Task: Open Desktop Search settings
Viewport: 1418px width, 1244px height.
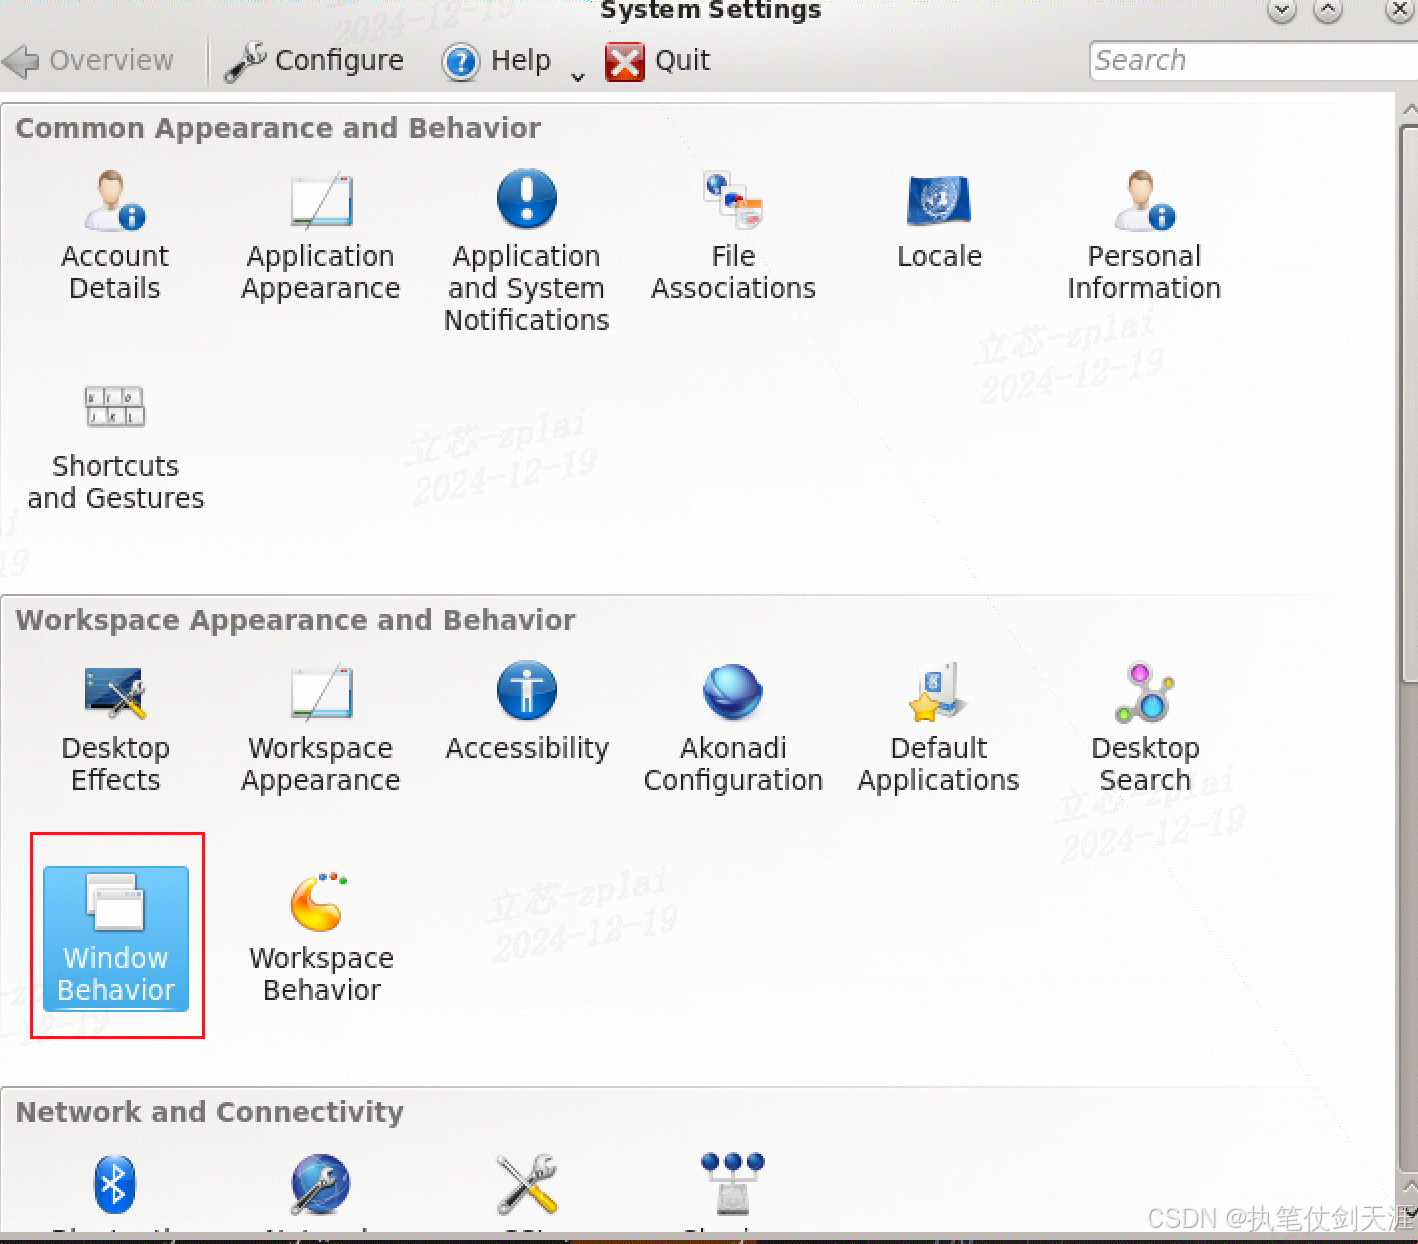Action: click(x=1145, y=728)
